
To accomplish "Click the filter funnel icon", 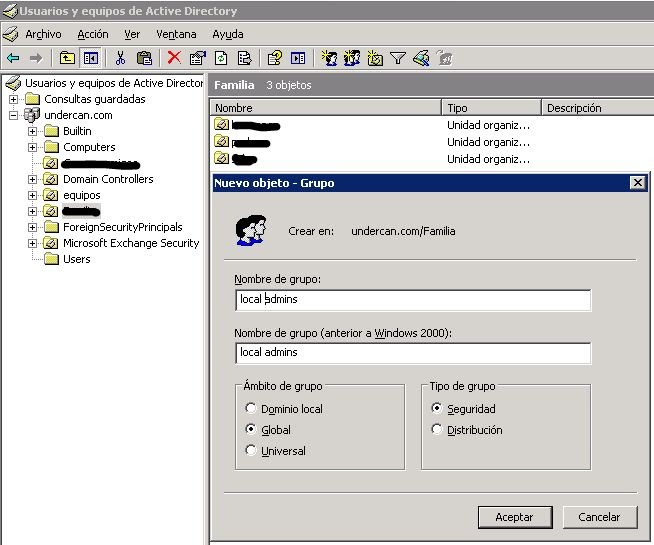I will point(398,58).
